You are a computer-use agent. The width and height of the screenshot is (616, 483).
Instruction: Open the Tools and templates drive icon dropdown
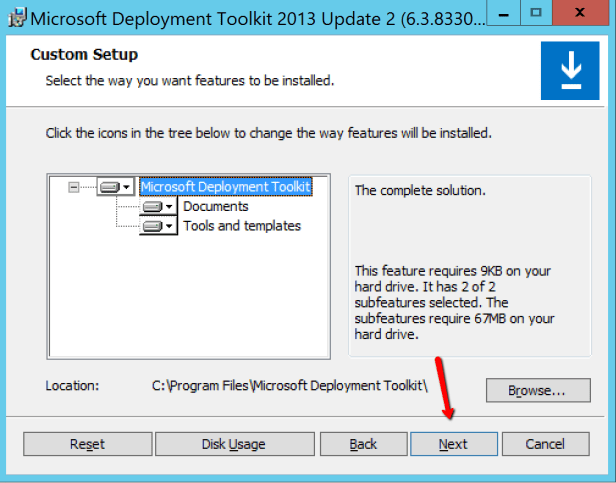click(158, 226)
